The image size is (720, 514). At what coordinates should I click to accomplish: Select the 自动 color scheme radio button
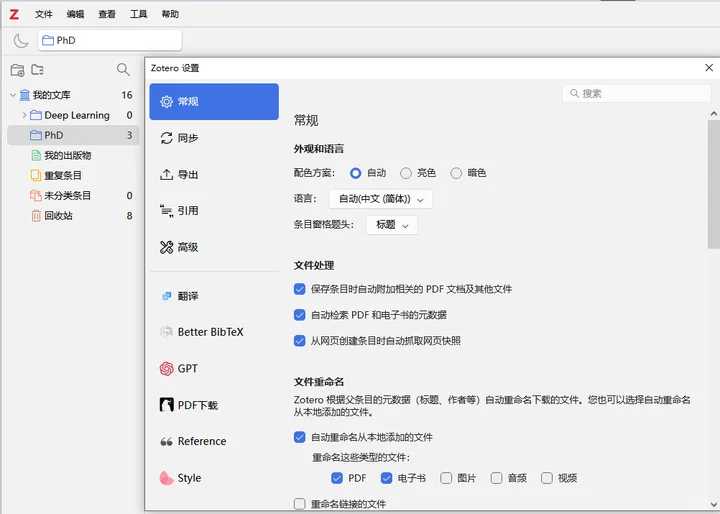click(355, 173)
